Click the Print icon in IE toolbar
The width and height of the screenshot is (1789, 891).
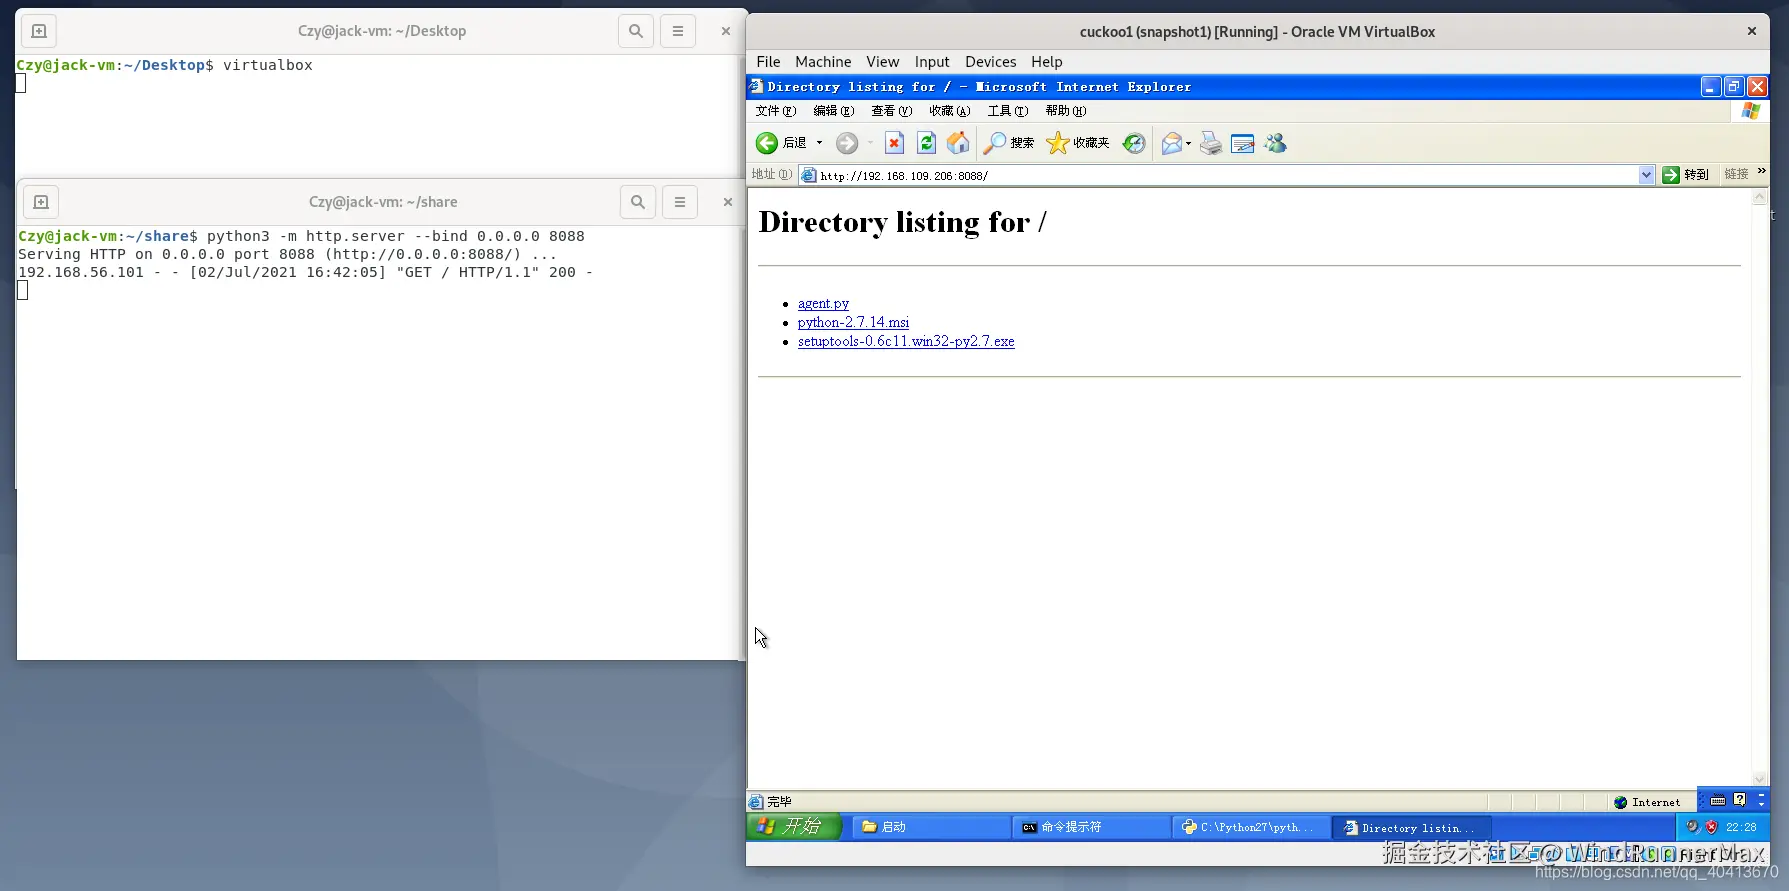click(1211, 144)
